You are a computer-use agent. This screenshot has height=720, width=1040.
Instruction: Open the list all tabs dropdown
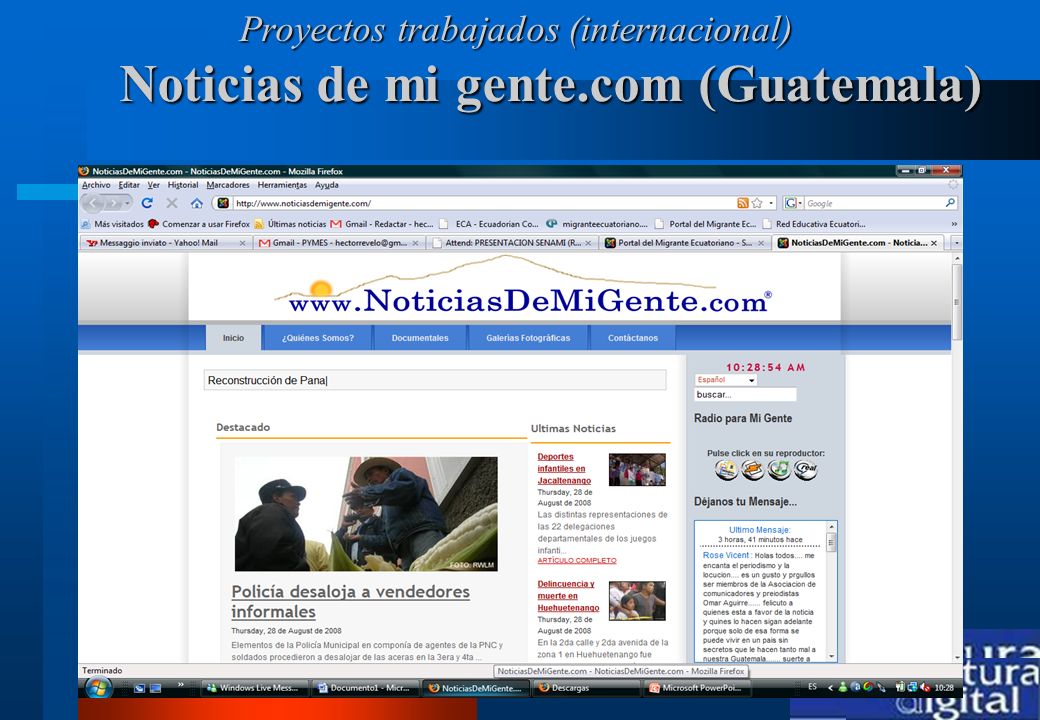[956, 243]
